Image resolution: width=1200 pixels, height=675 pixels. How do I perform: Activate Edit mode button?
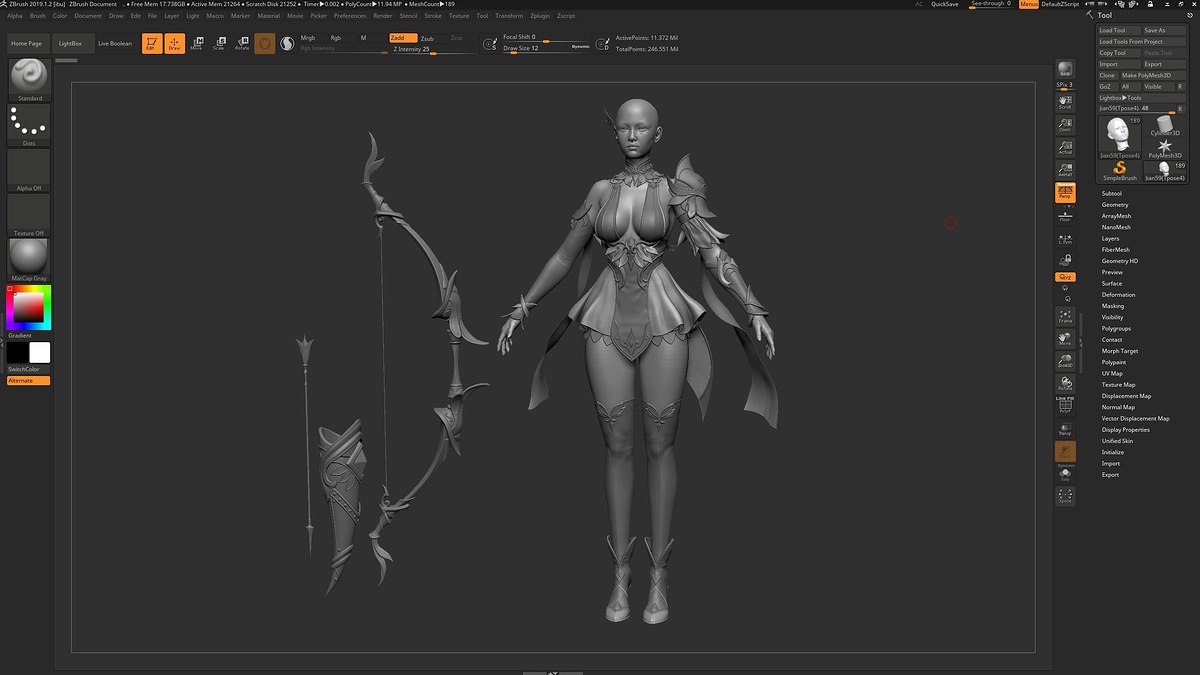[150, 43]
